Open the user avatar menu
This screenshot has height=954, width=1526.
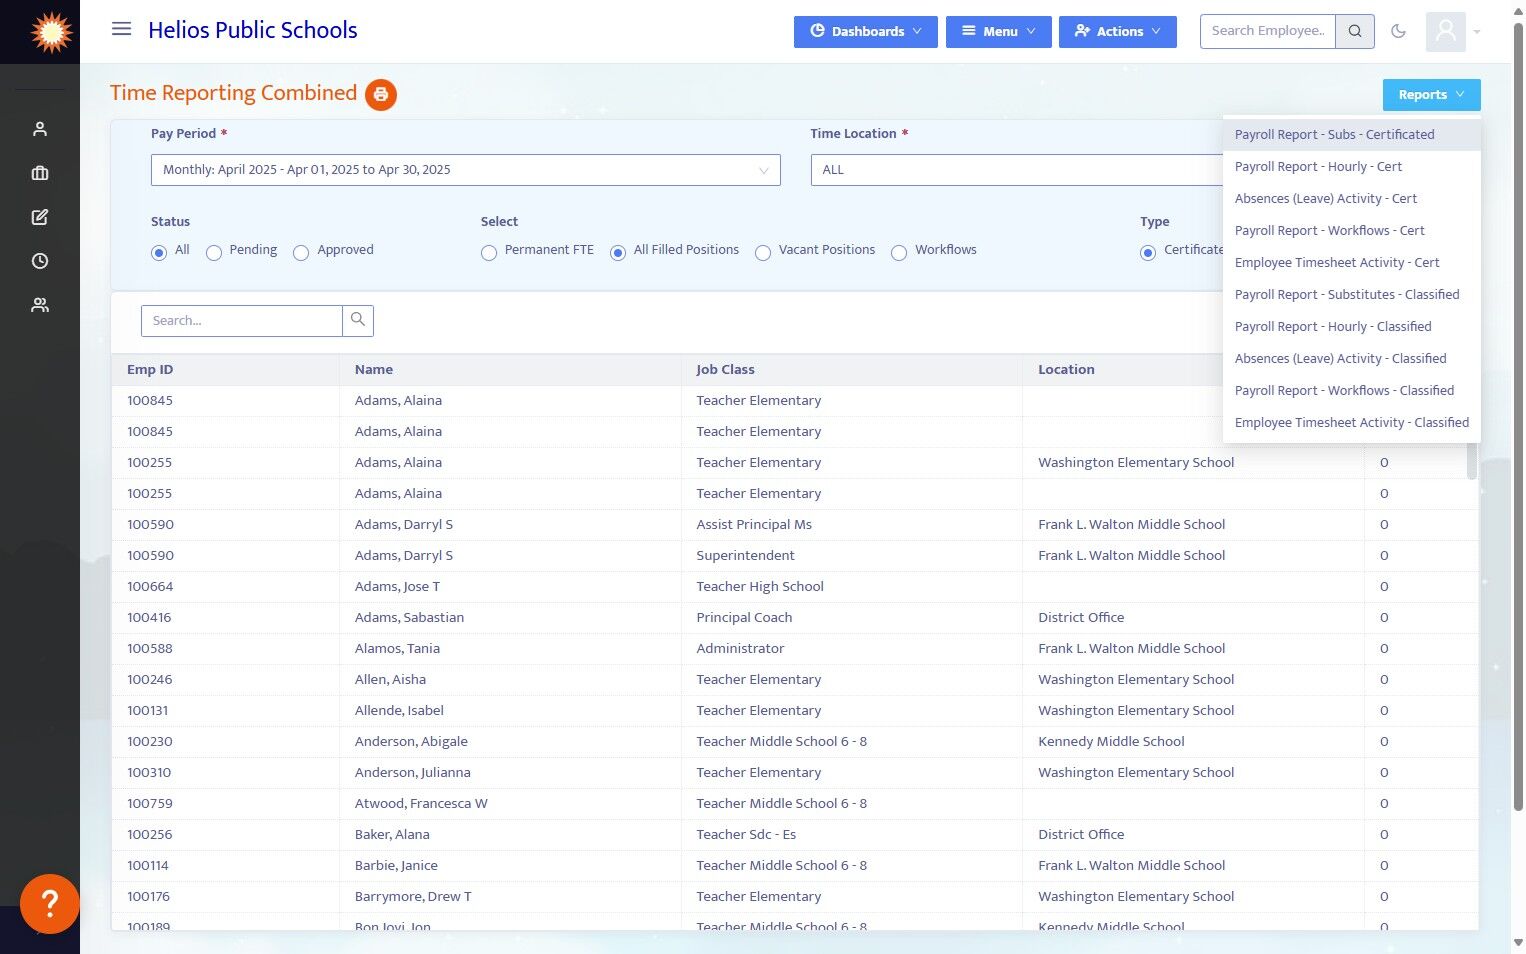click(x=1446, y=32)
